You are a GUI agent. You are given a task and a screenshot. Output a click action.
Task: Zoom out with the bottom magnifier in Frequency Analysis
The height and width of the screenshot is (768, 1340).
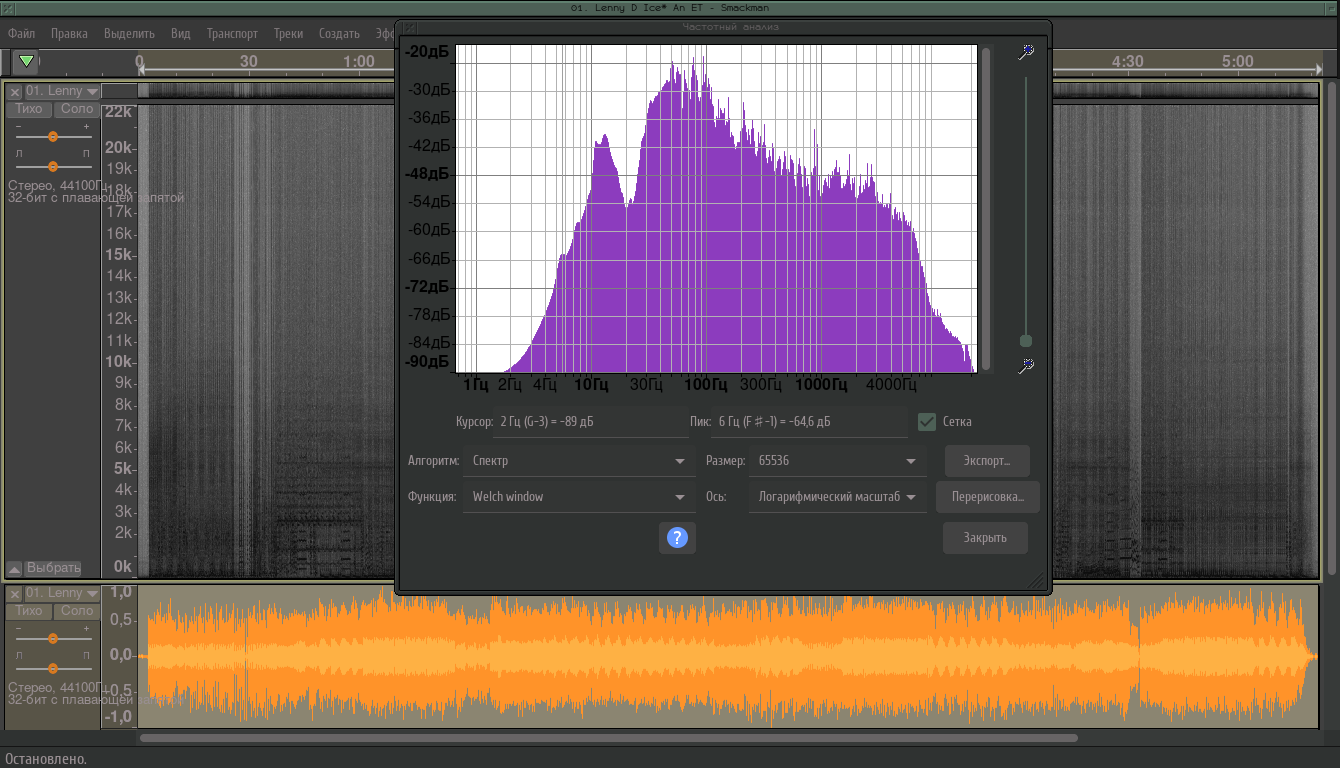1025,367
